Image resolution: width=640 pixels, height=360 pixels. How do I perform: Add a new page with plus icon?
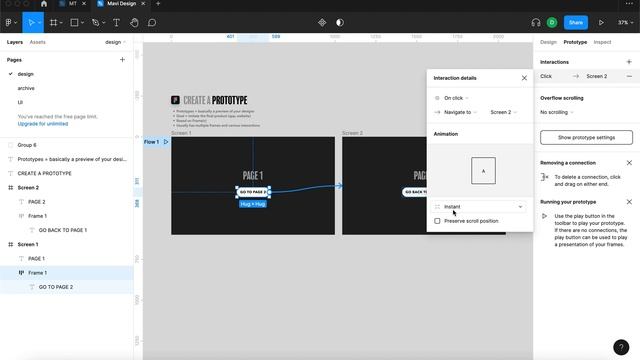pyautogui.click(x=122, y=60)
